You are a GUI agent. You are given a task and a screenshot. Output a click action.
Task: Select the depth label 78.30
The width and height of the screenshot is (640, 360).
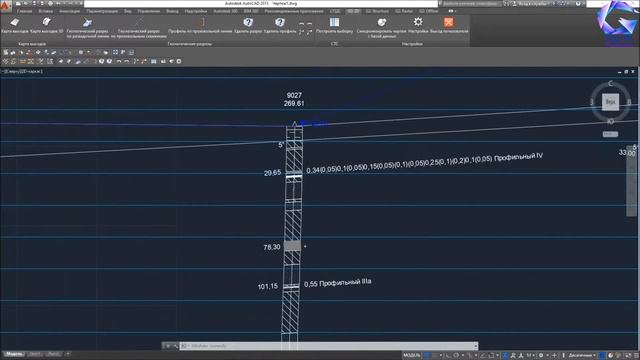272,247
